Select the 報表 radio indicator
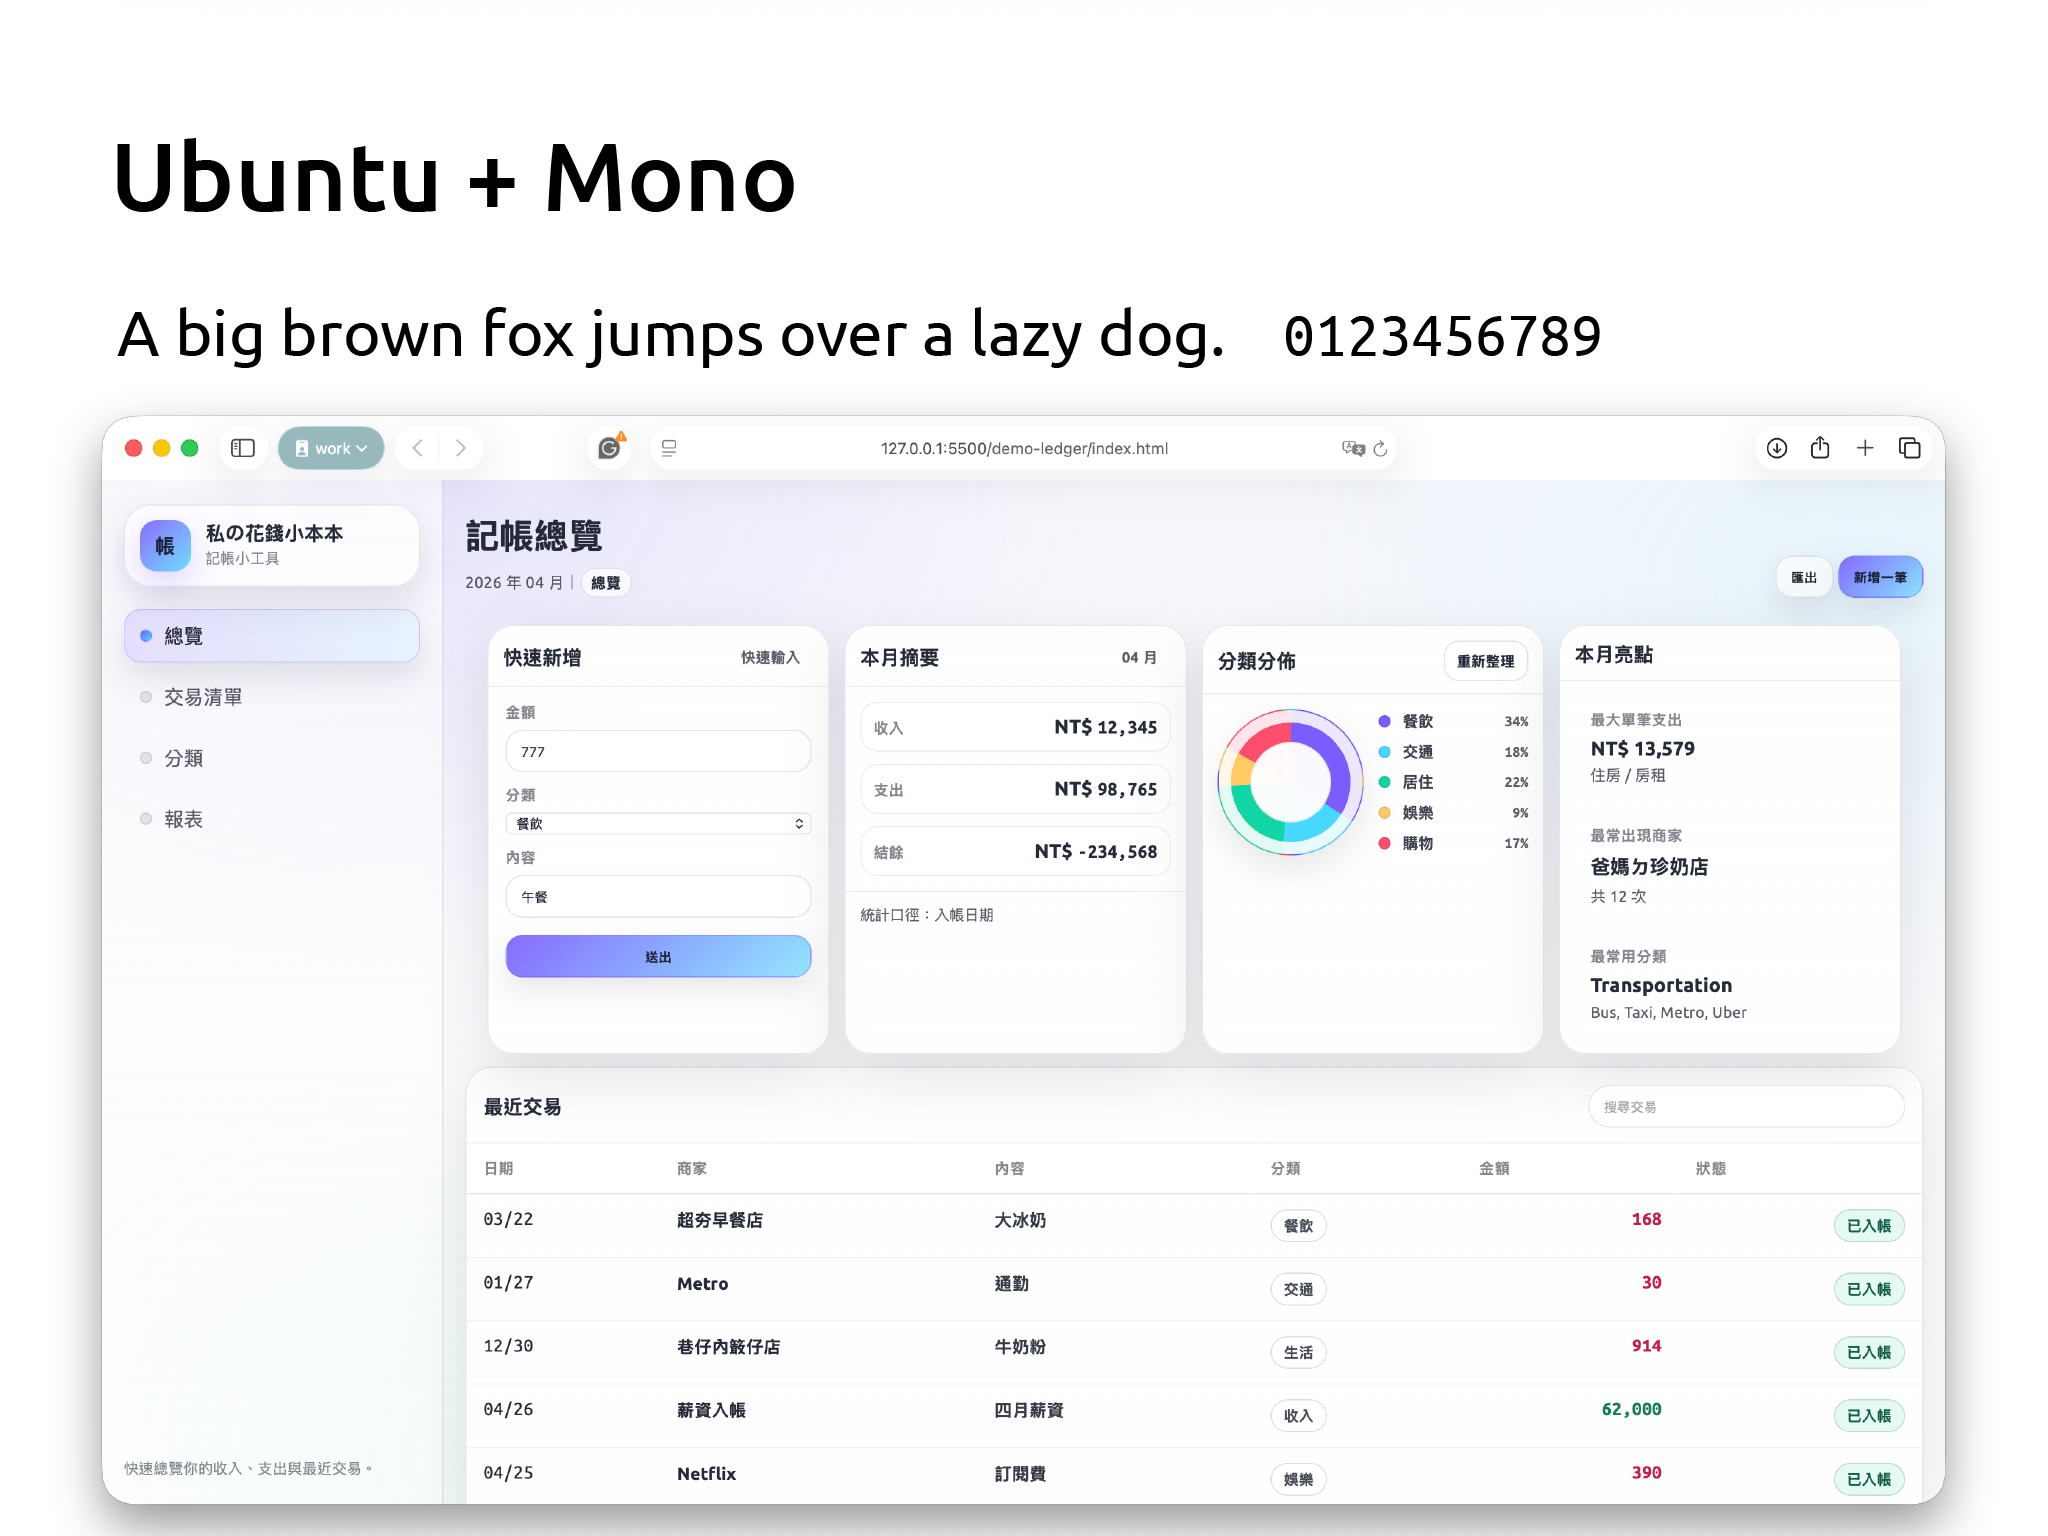 [145, 818]
